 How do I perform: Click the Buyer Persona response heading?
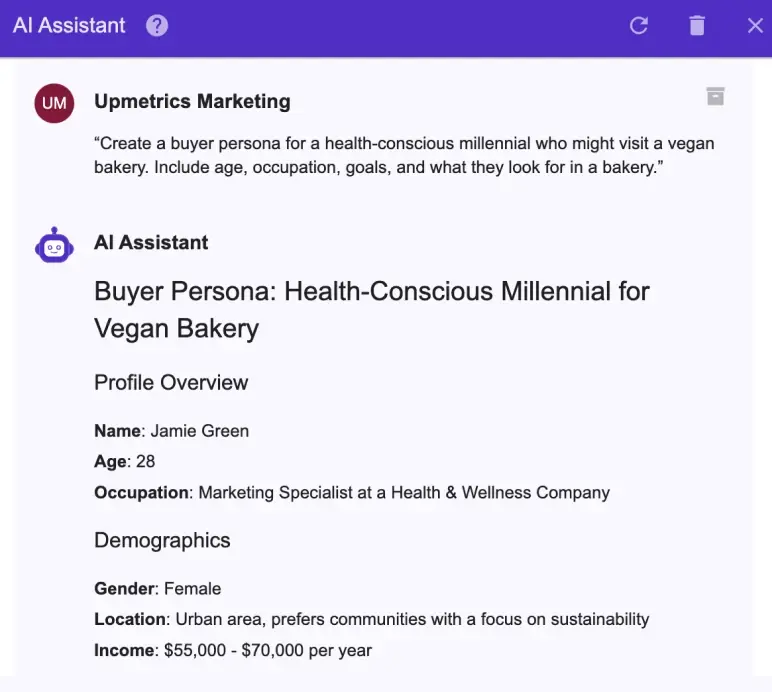point(371,309)
